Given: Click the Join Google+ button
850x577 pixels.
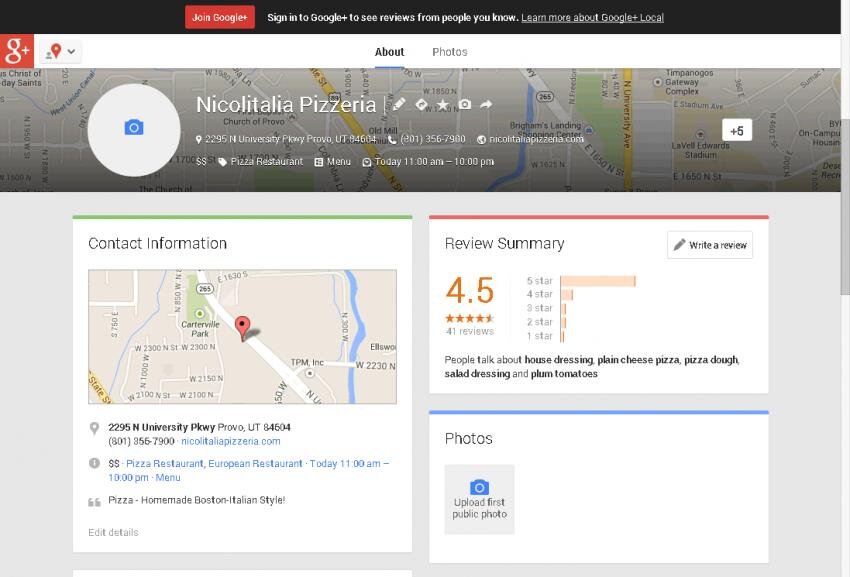Looking at the screenshot, I should point(220,17).
